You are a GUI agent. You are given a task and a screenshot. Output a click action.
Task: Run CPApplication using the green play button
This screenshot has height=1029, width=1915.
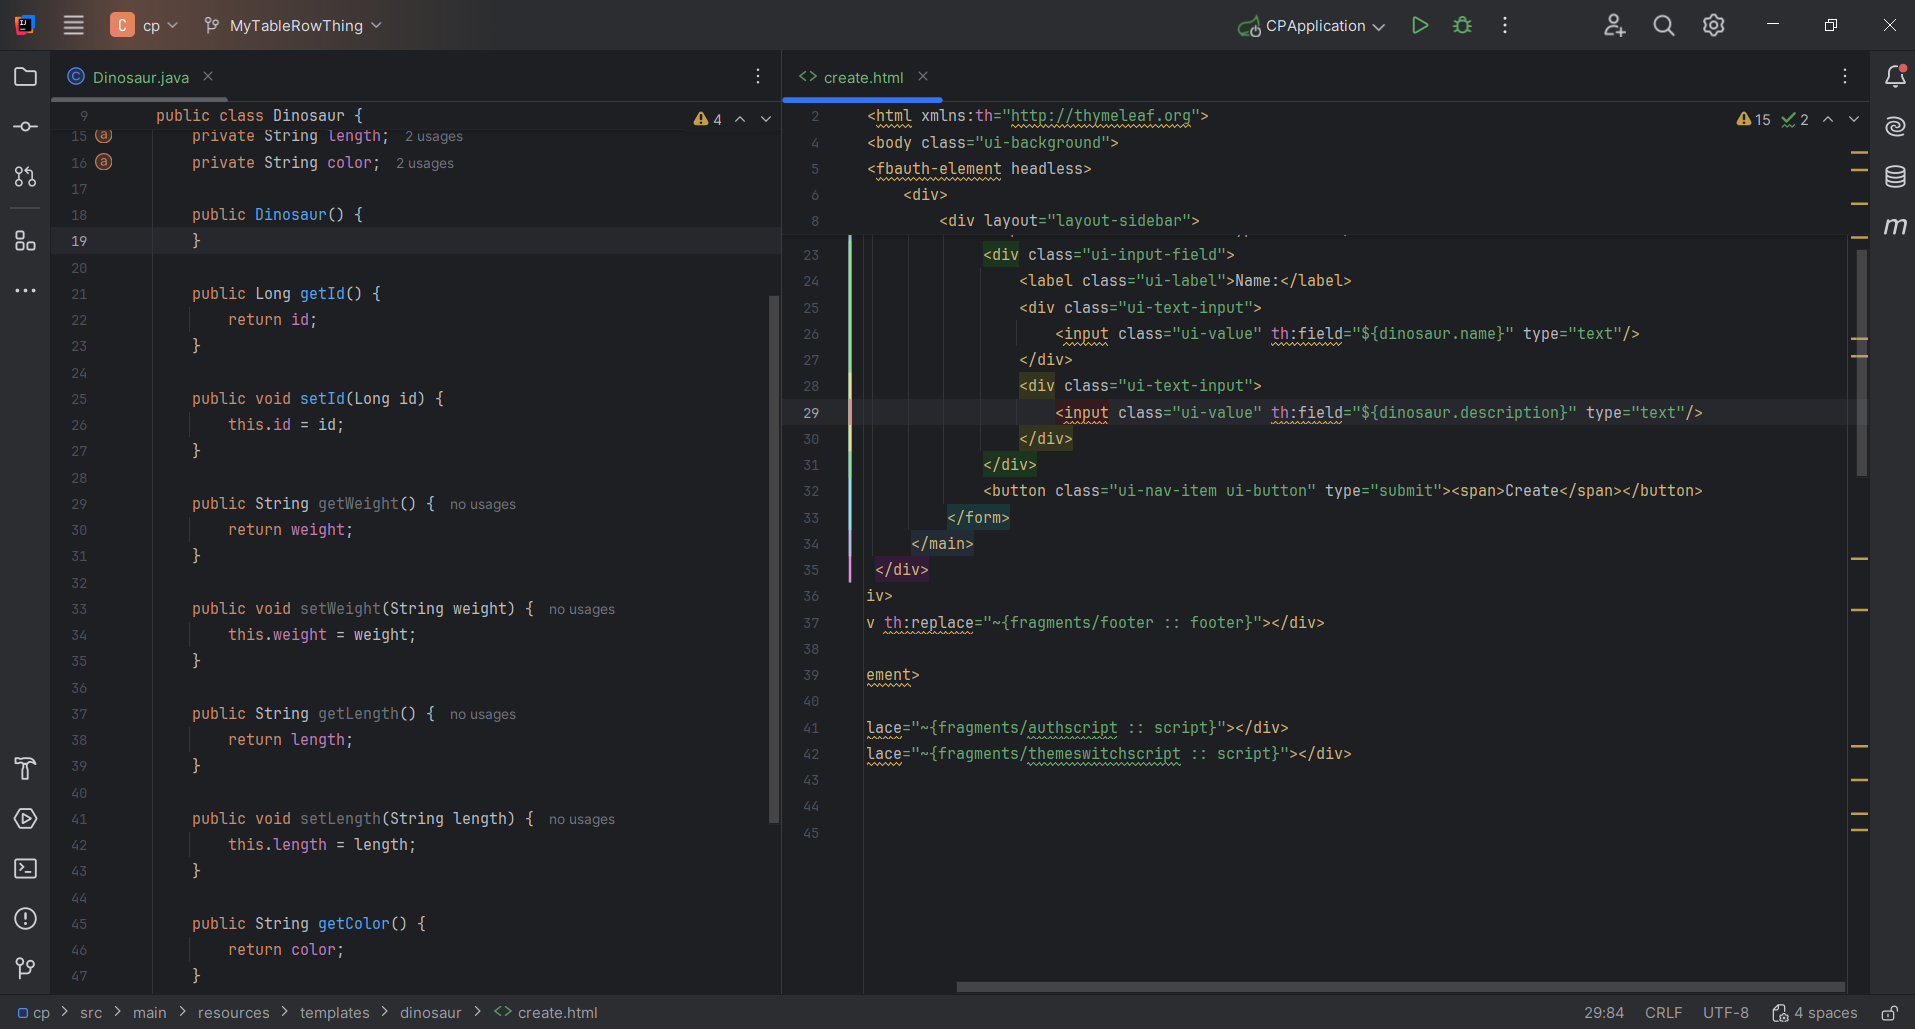tap(1420, 25)
